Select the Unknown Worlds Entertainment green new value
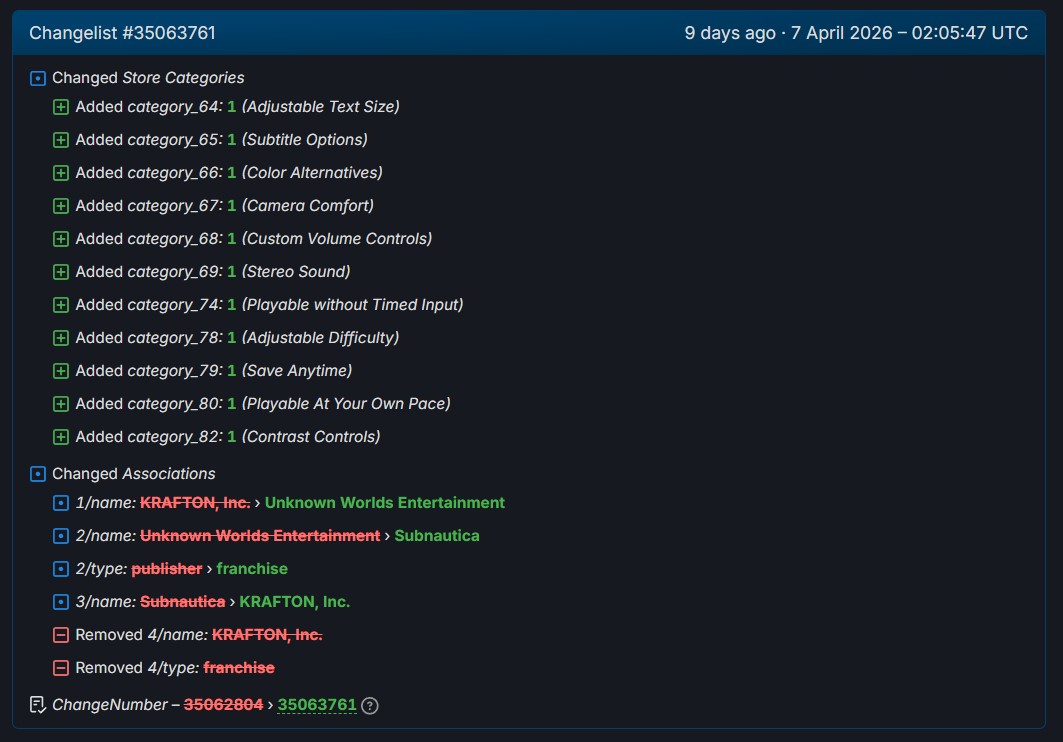 click(384, 503)
